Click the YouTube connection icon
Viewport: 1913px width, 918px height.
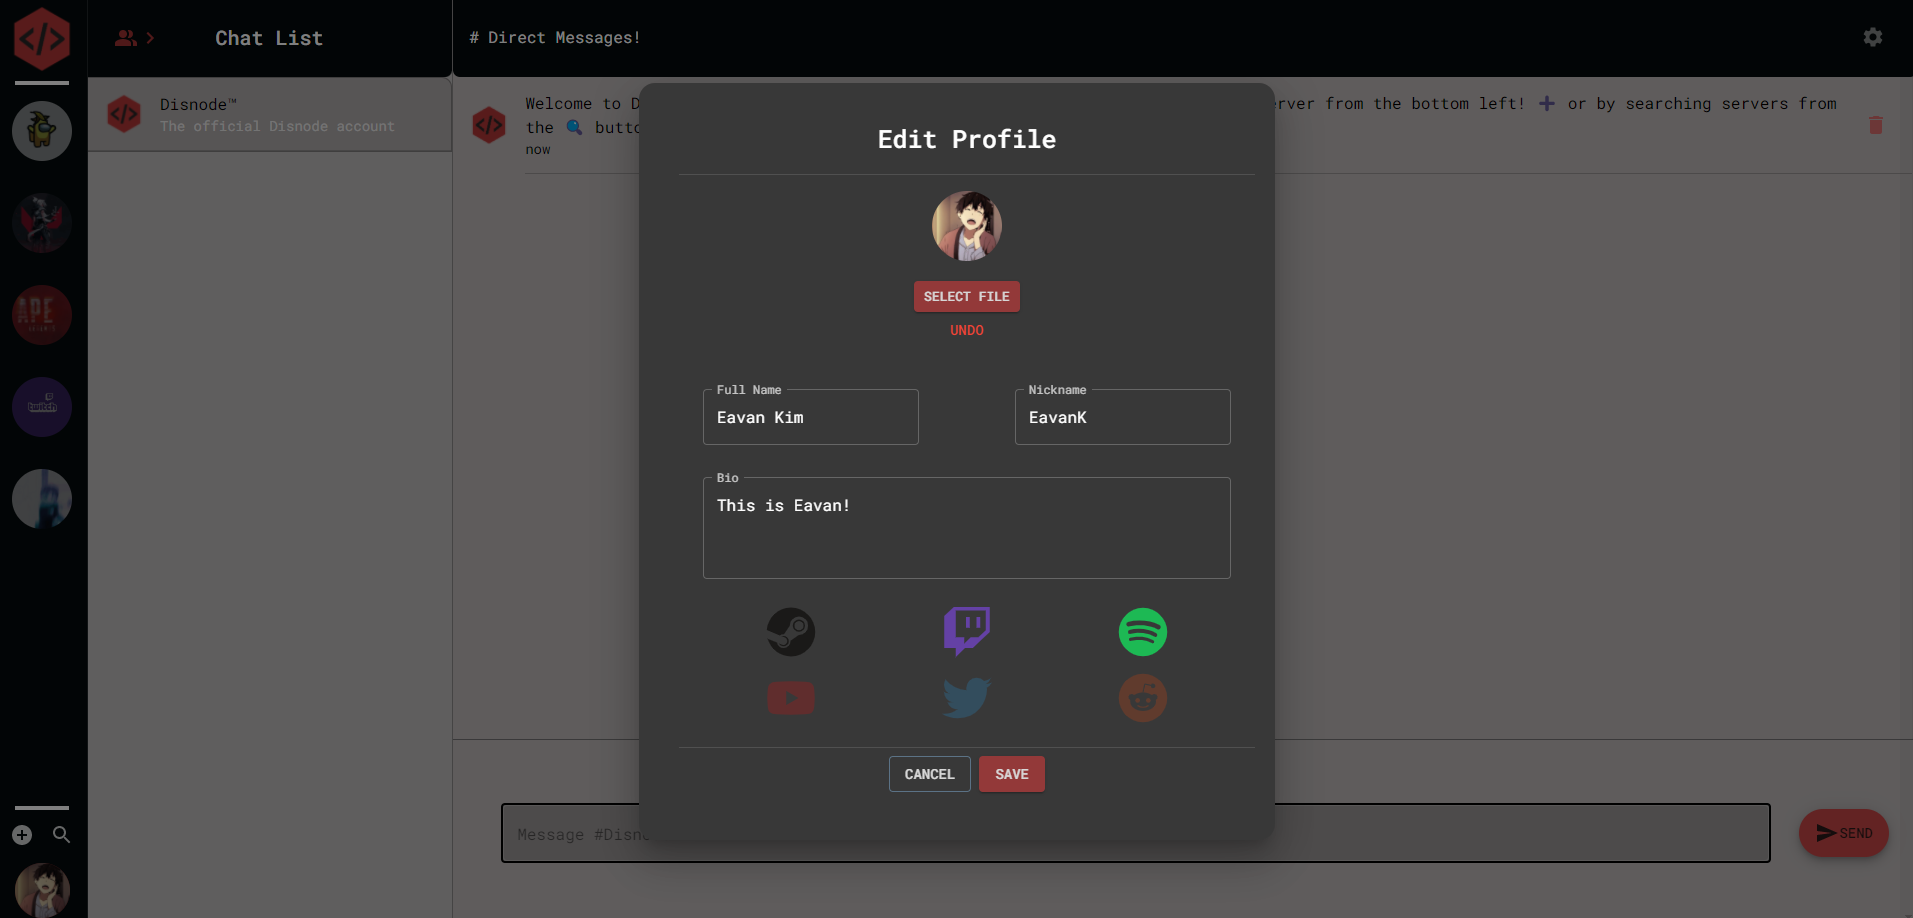(790, 698)
